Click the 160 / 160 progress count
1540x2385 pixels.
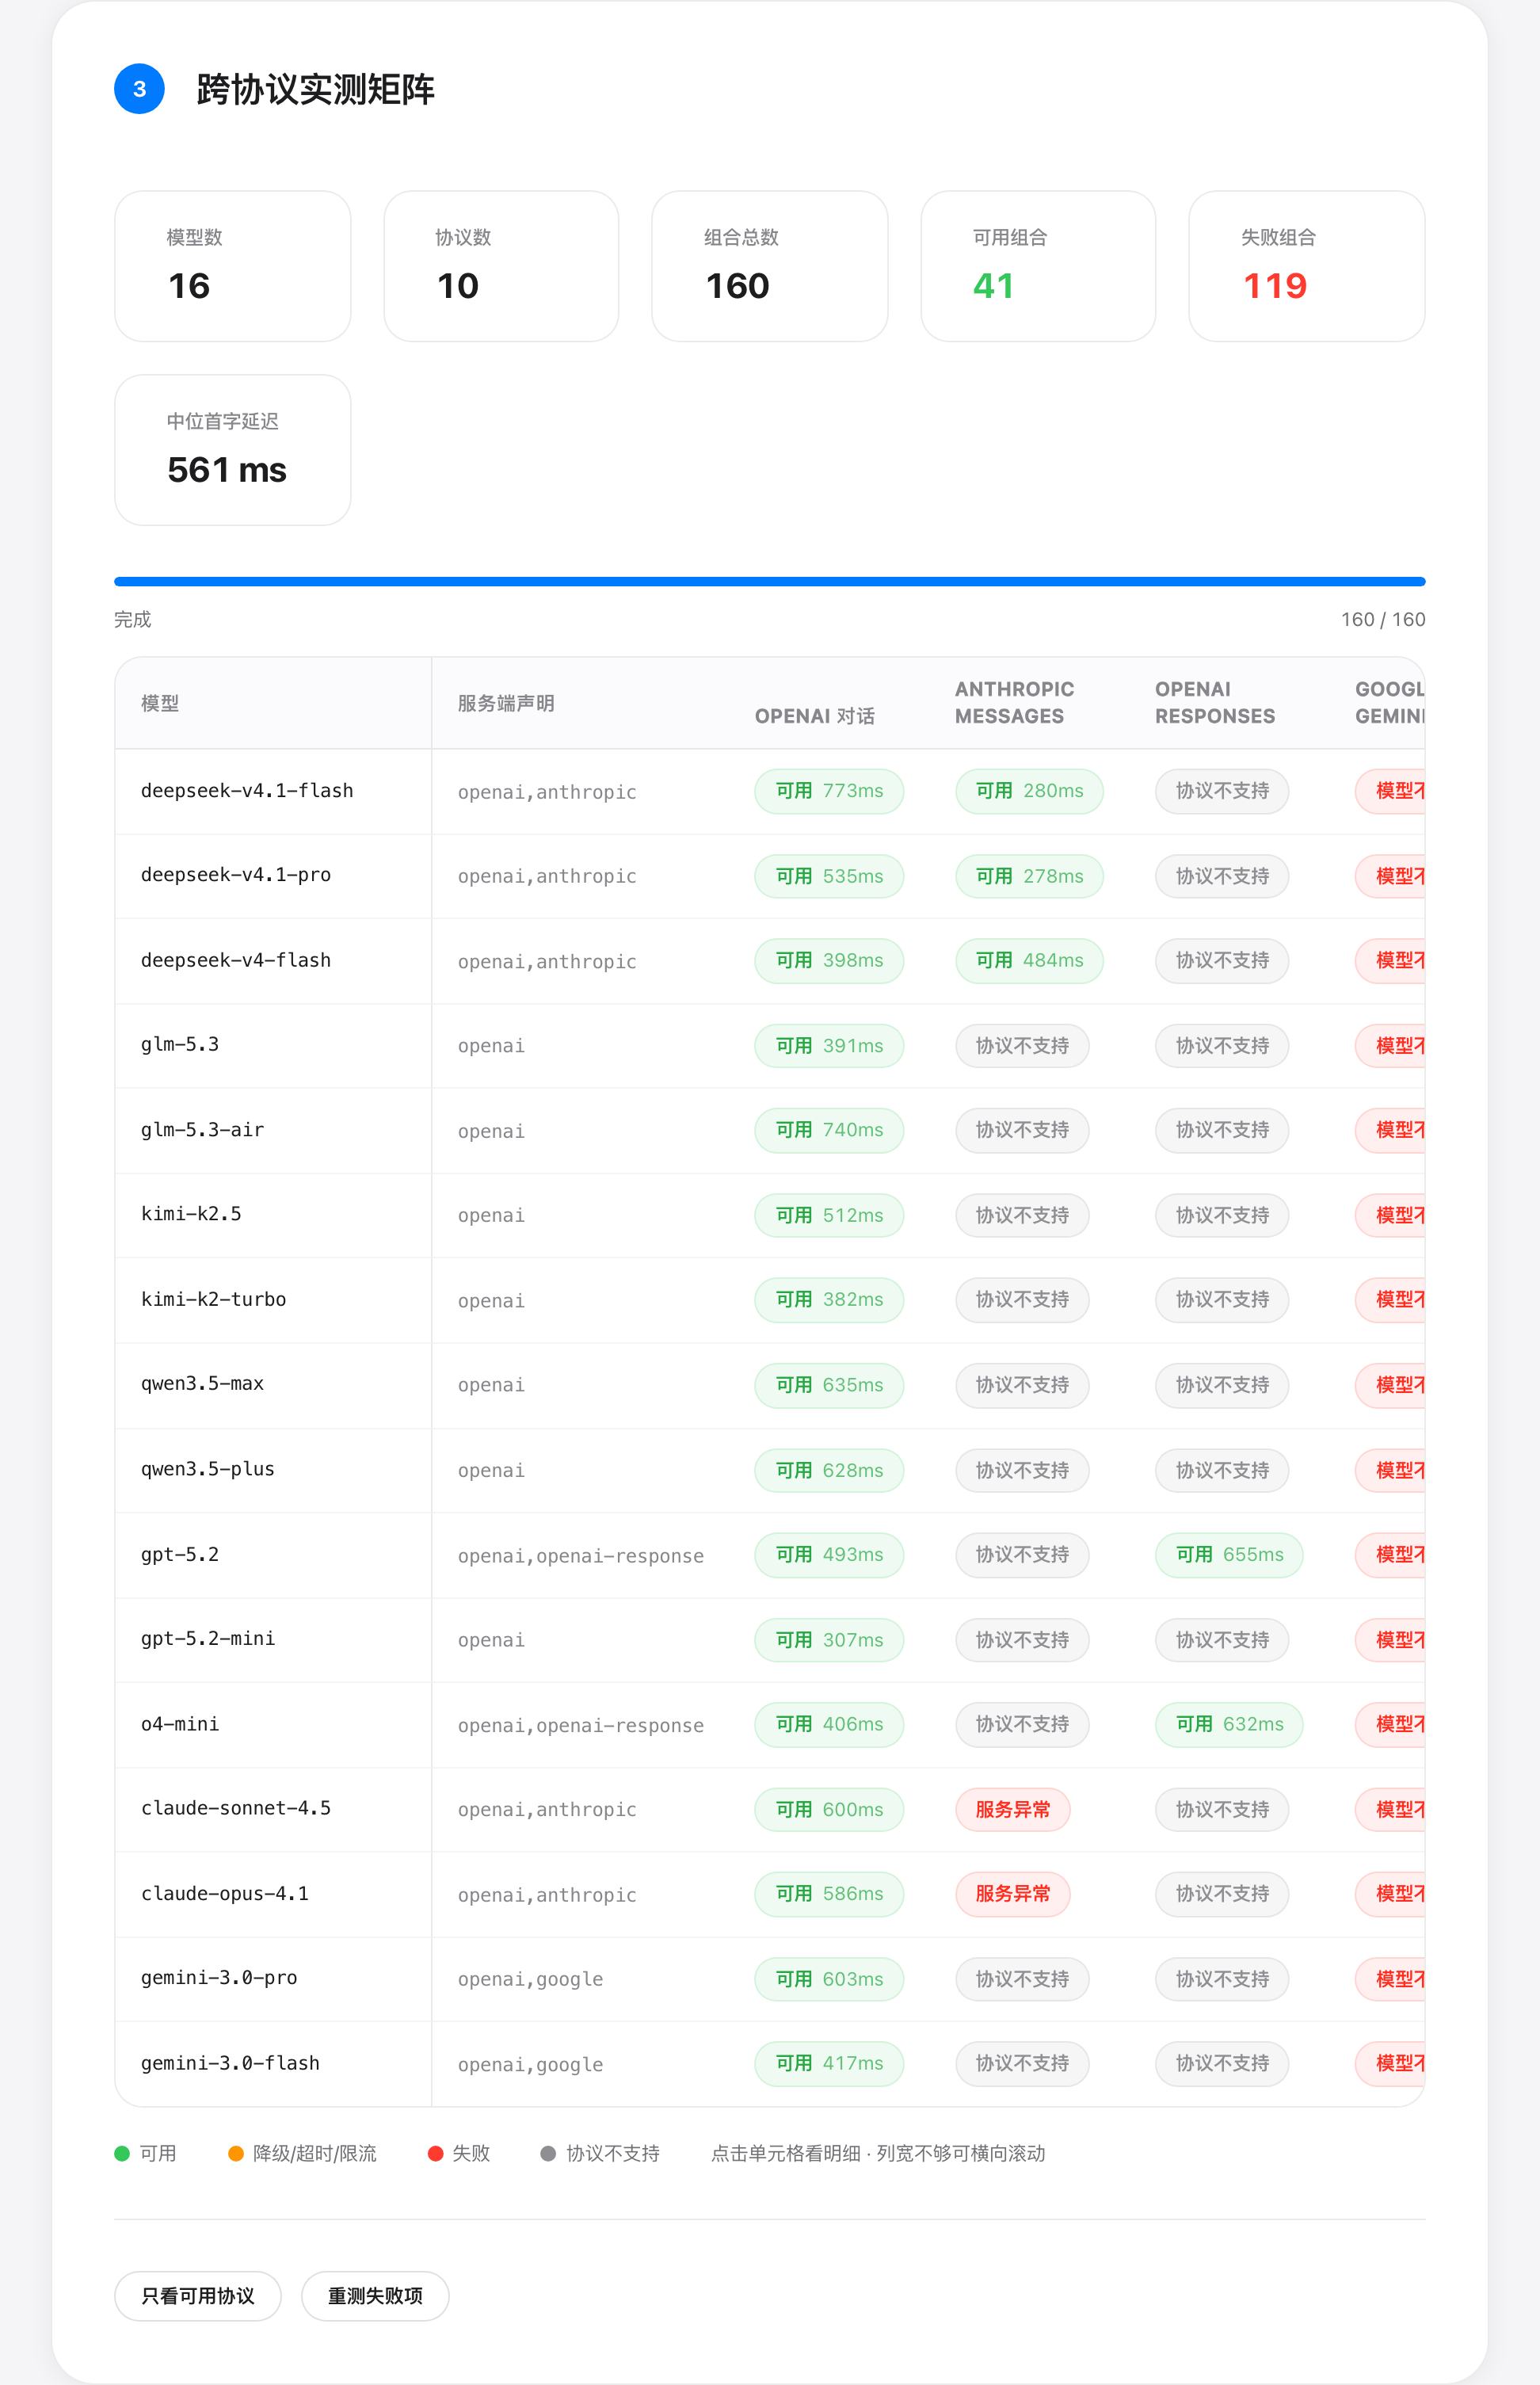pos(1383,619)
